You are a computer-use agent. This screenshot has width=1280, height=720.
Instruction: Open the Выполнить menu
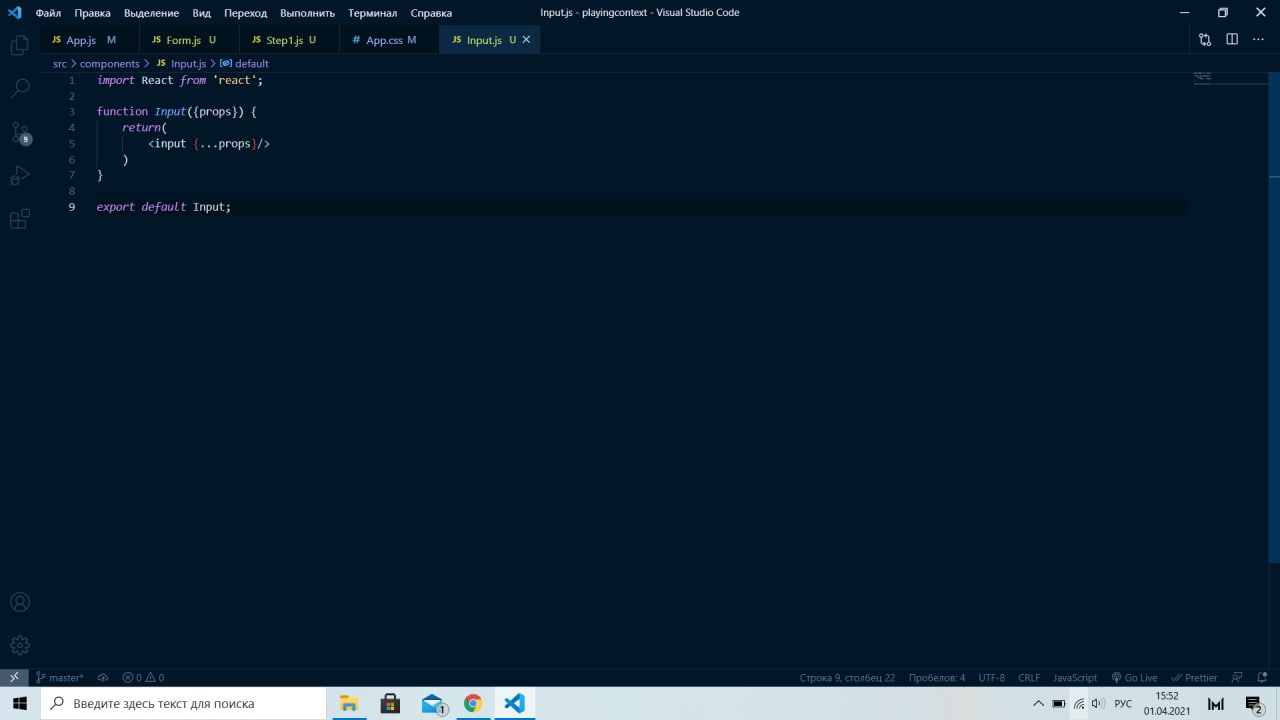(307, 13)
